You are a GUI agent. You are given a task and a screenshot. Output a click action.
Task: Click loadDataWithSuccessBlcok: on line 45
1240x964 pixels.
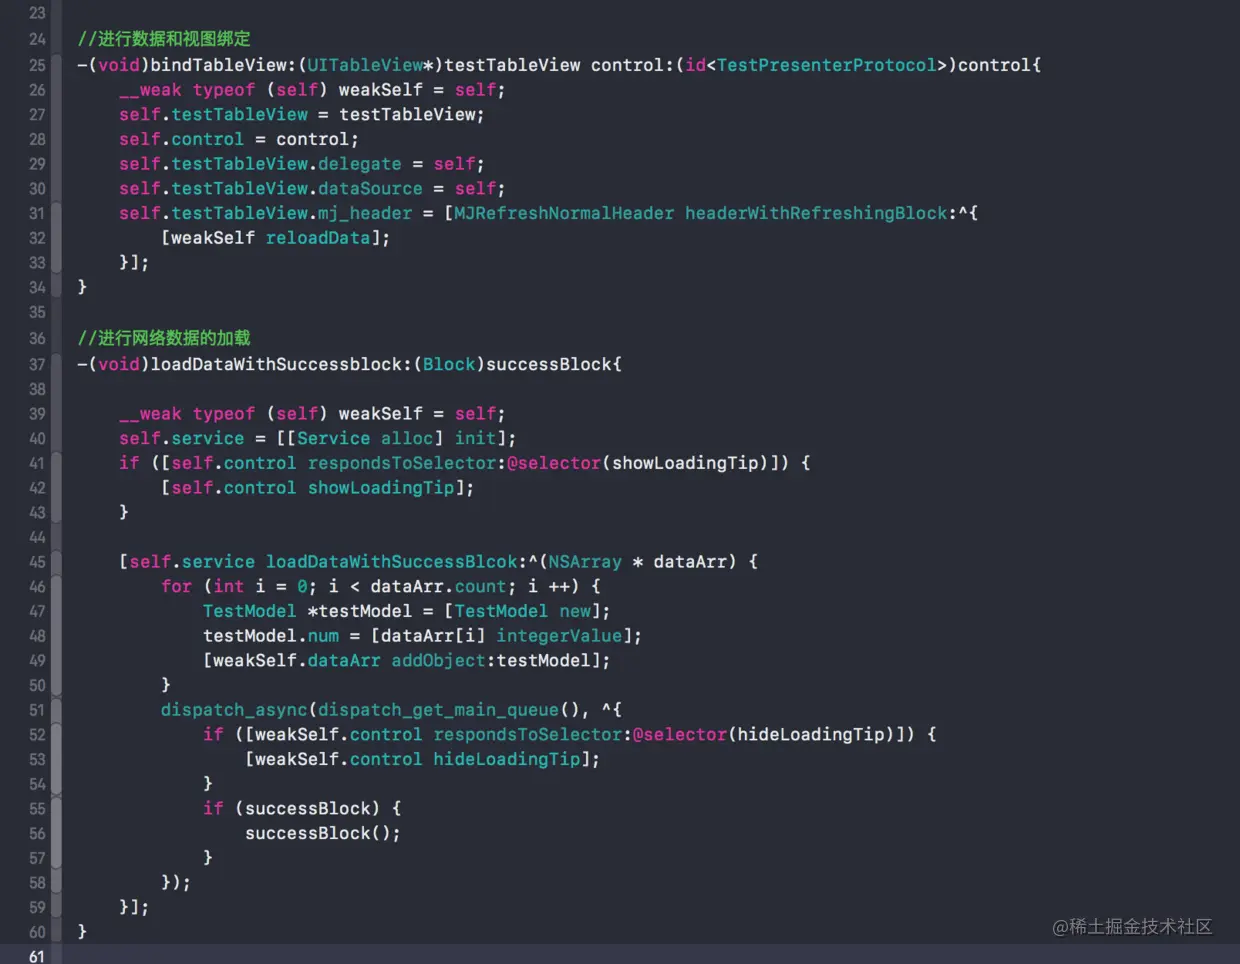(x=396, y=562)
